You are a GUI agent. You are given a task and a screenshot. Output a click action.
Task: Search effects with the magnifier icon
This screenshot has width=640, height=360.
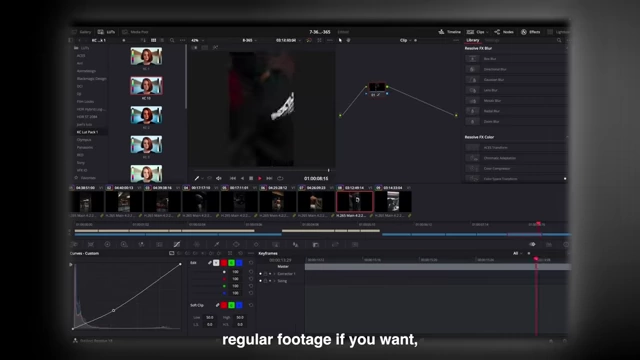pyautogui.click(x=559, y=40)
